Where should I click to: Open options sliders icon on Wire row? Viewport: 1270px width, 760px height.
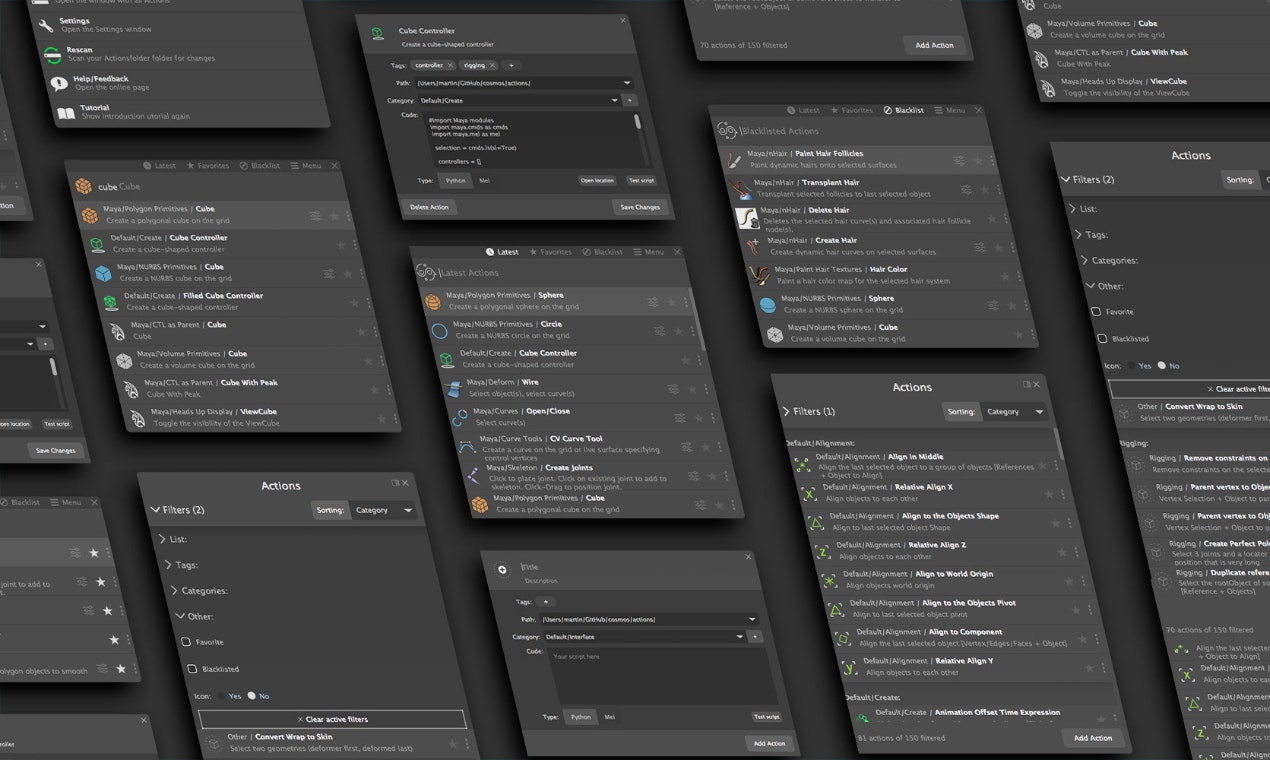coord(672,389)
